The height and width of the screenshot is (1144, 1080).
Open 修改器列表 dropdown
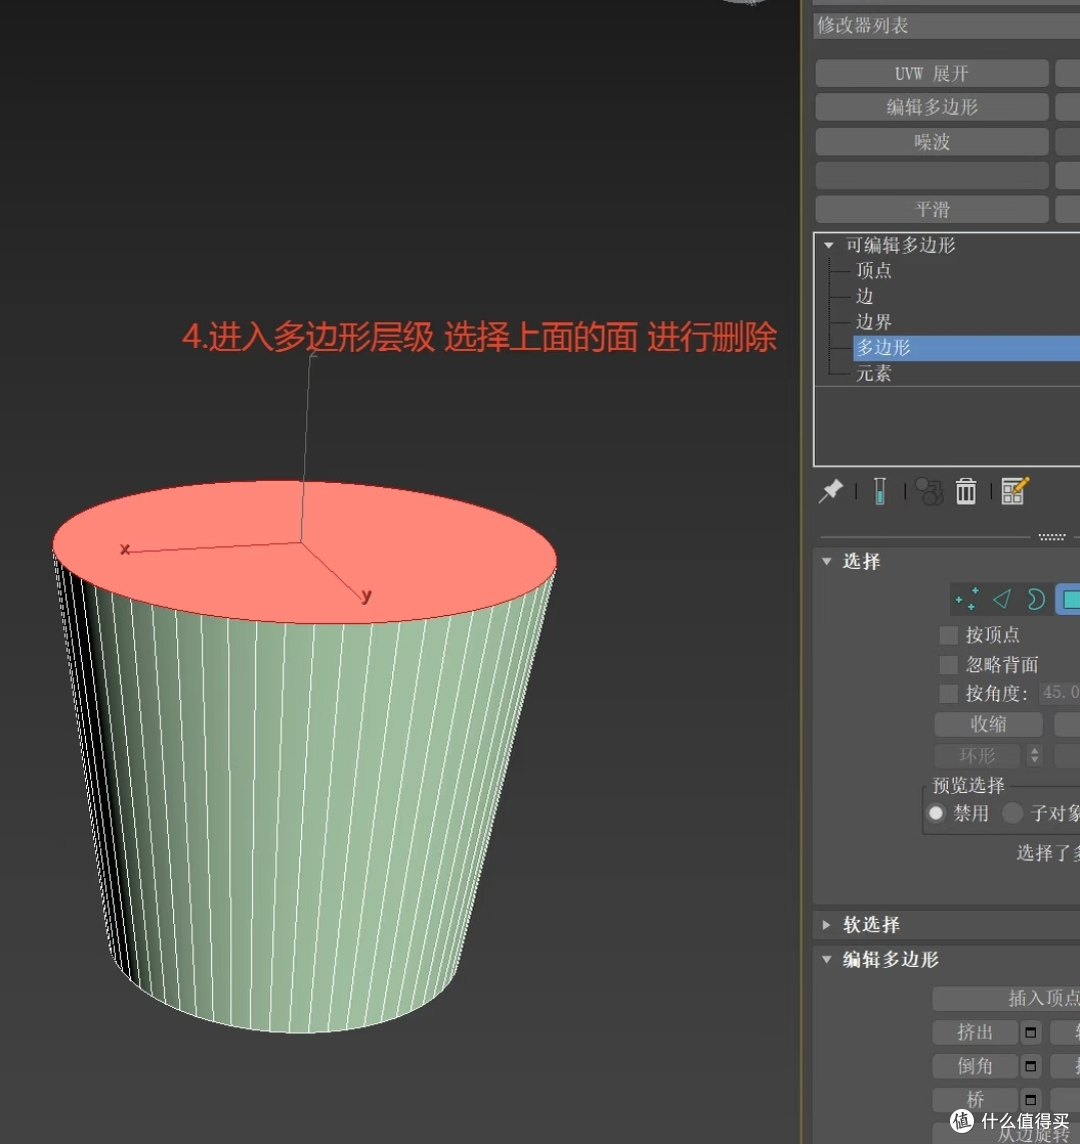click(x=946, y=26)
